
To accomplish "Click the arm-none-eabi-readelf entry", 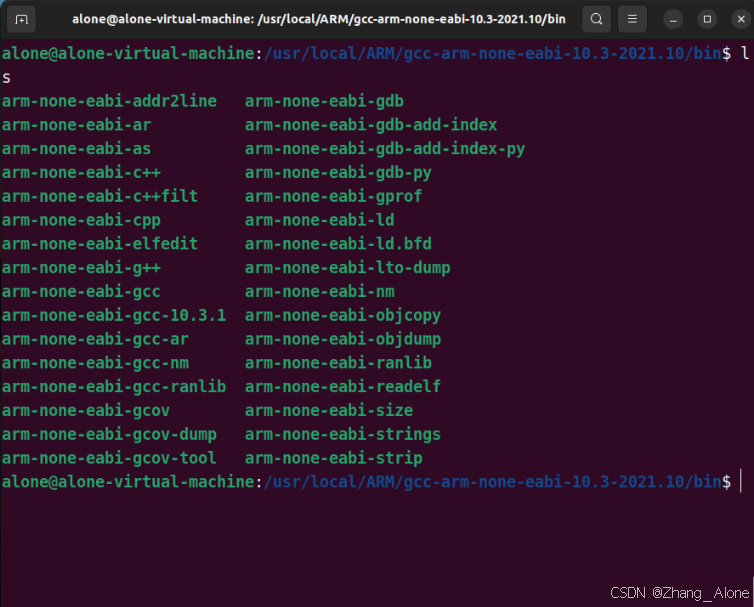I will 343,387.
